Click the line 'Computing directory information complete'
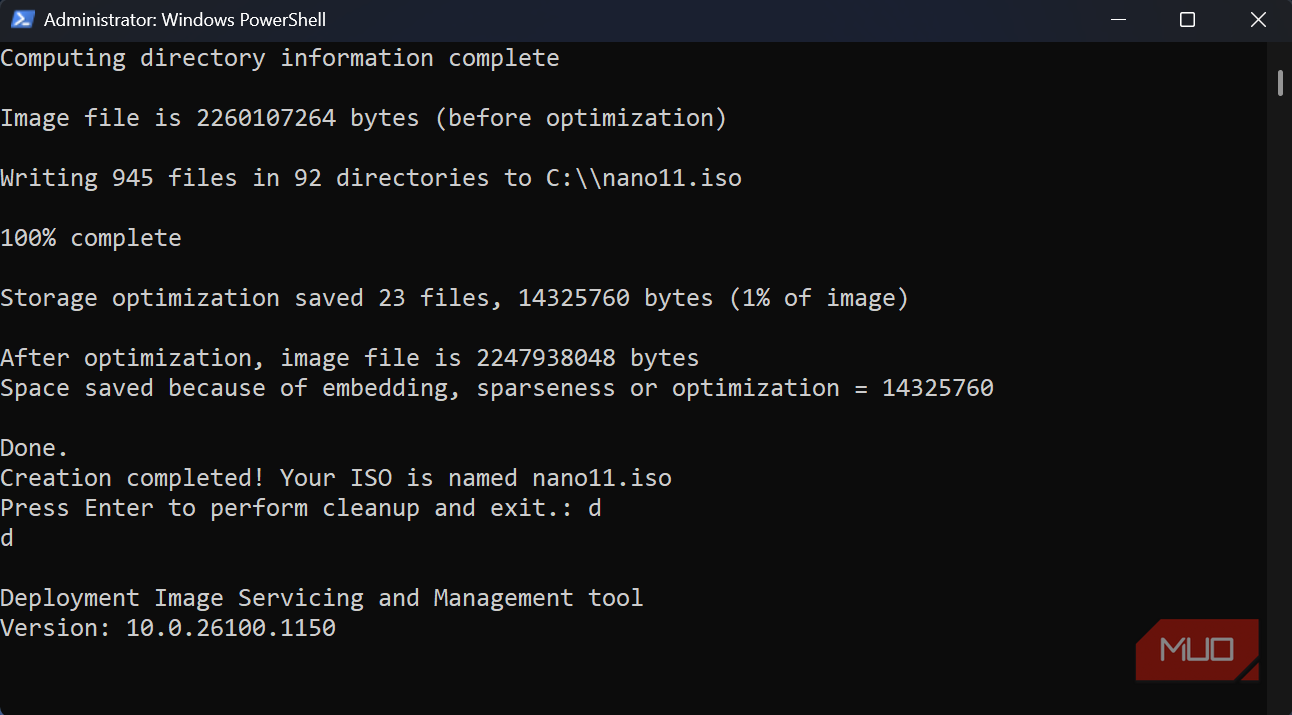The image size is (1292, 715). 280,59
